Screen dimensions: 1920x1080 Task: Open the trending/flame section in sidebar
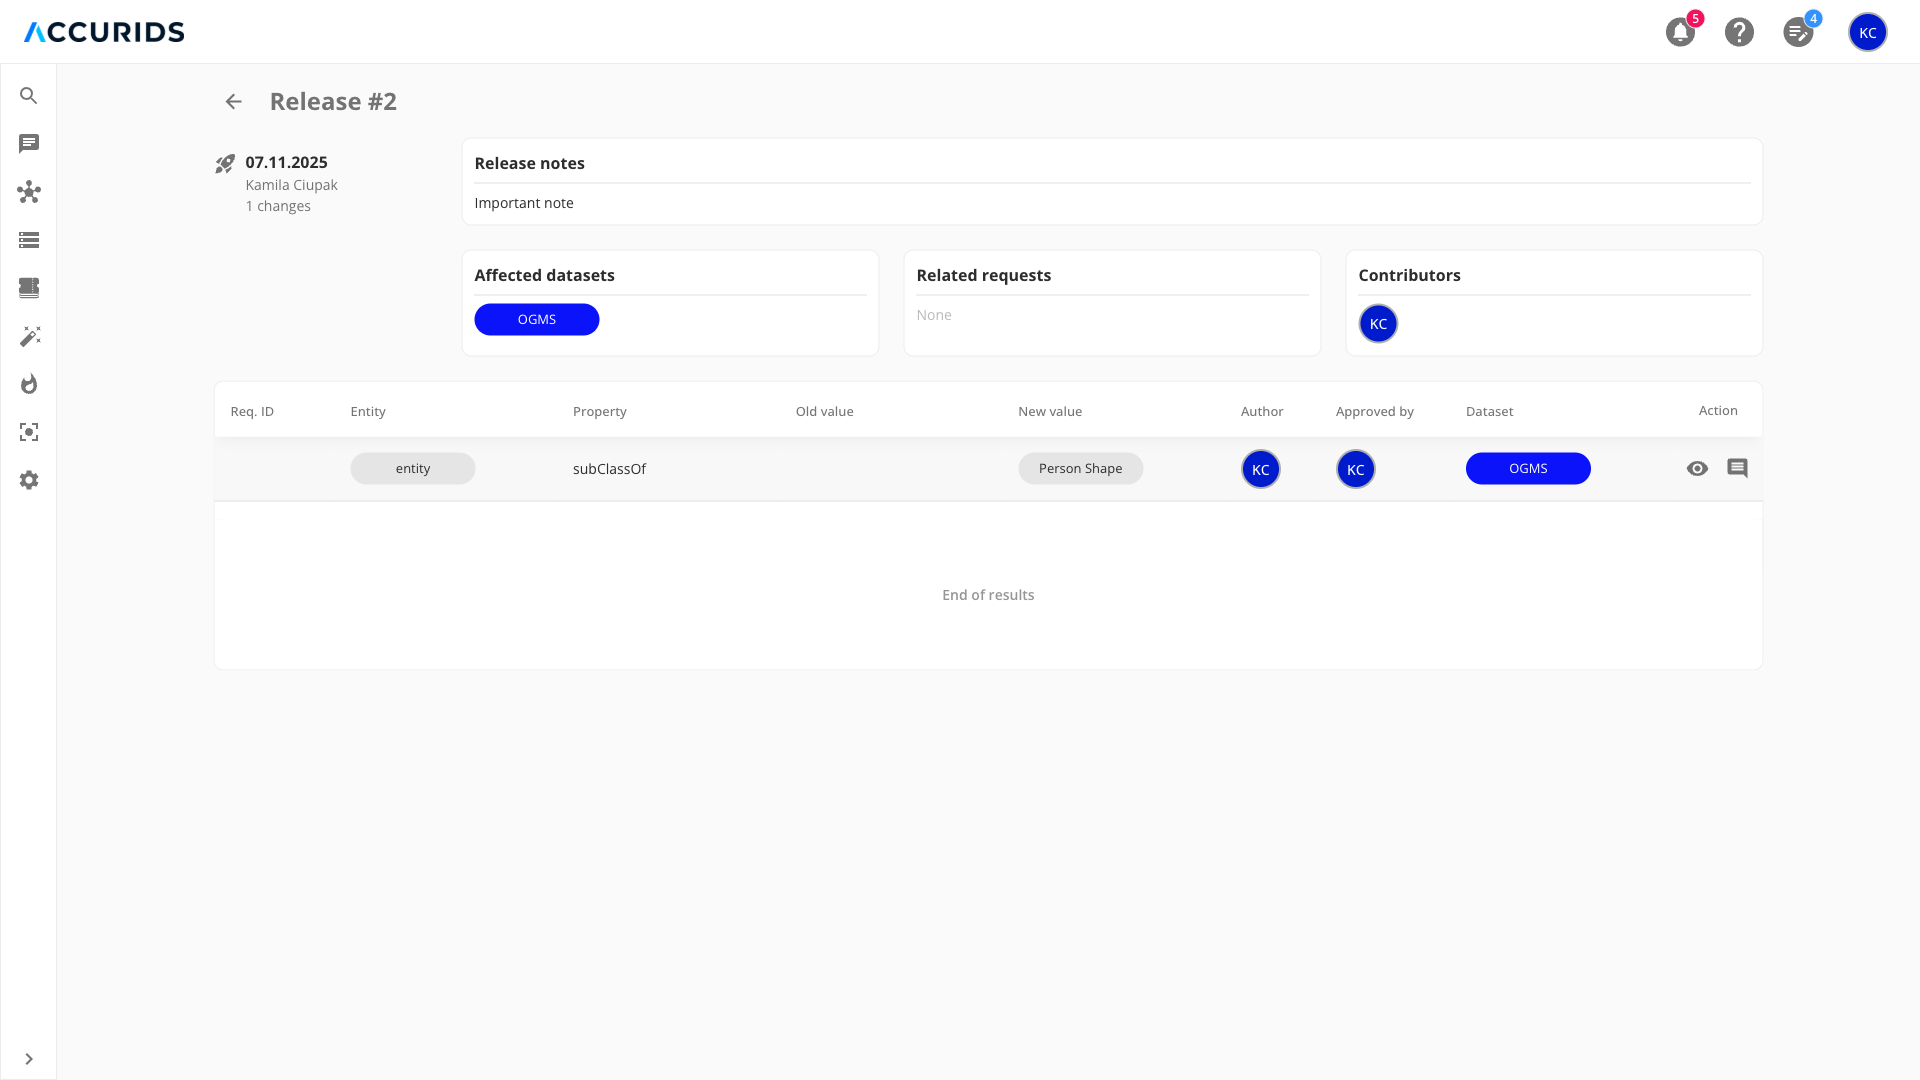29,384
